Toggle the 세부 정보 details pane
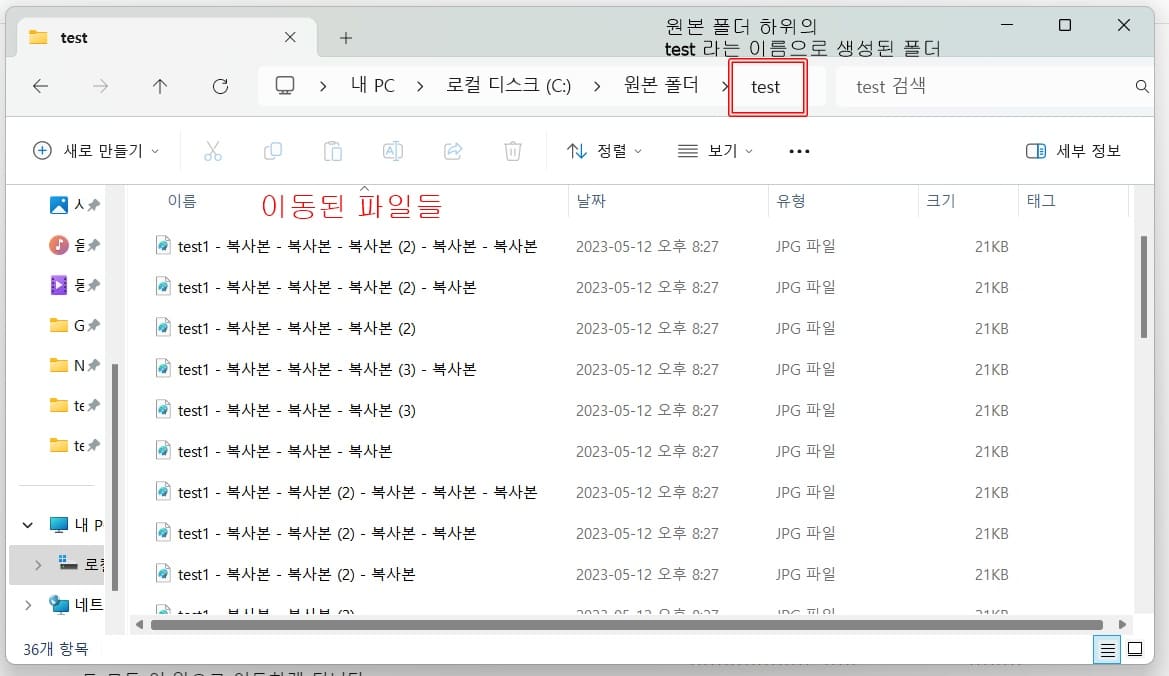This screenshot has height=676, width=1169. click(1074, 151)
